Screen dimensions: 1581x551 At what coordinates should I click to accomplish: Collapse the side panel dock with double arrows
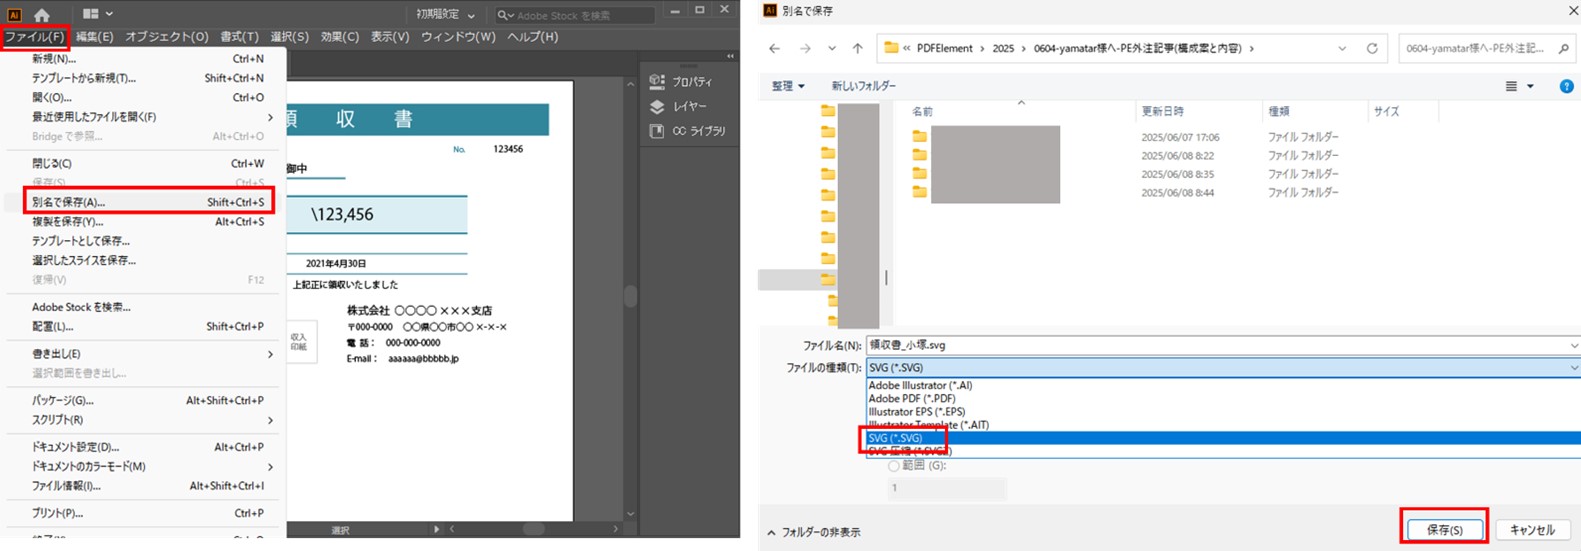click(x=730, y=56)
